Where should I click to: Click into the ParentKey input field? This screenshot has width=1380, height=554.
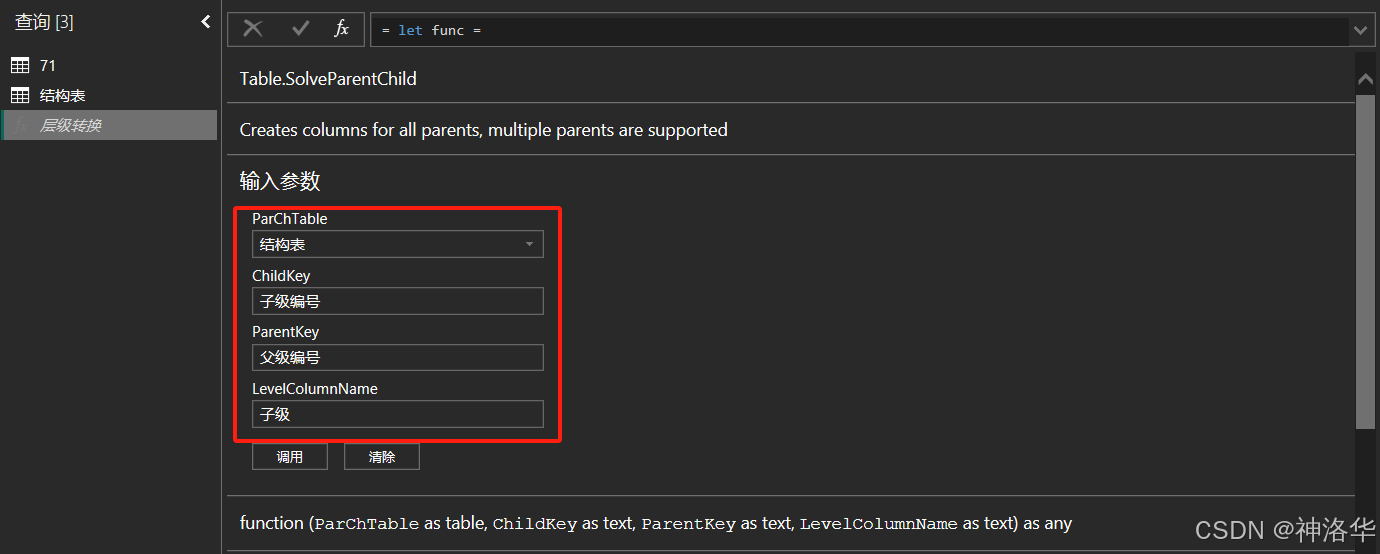398,357
